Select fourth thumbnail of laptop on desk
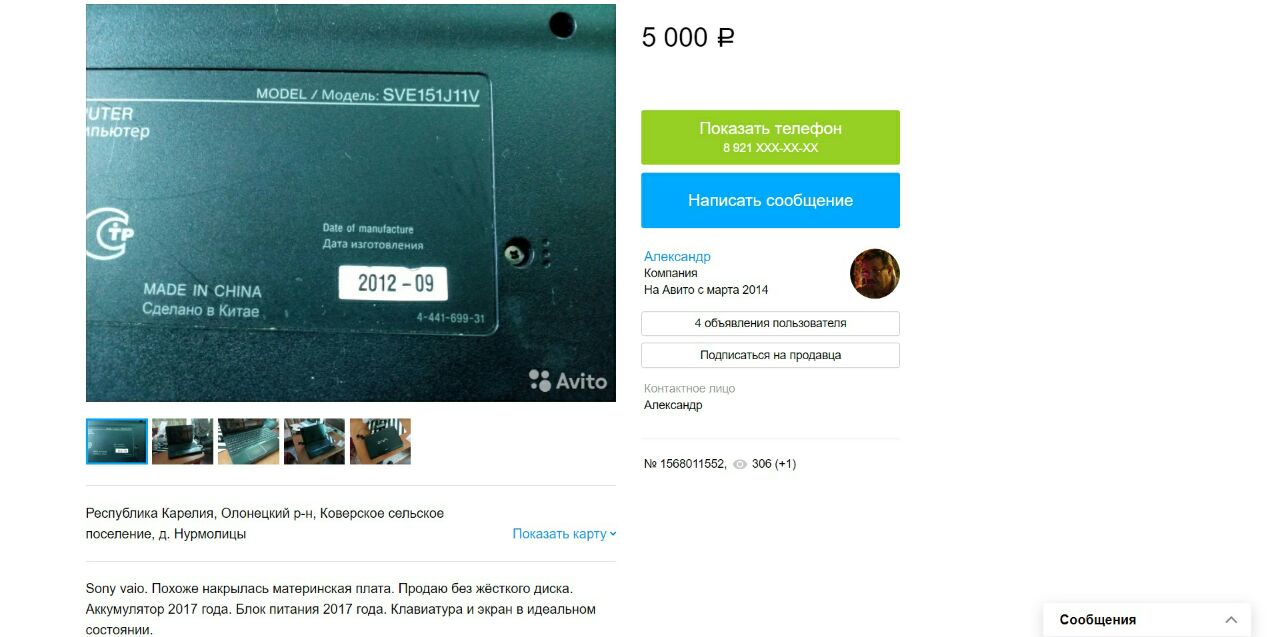1280x637 pixels. click(314, 441)
